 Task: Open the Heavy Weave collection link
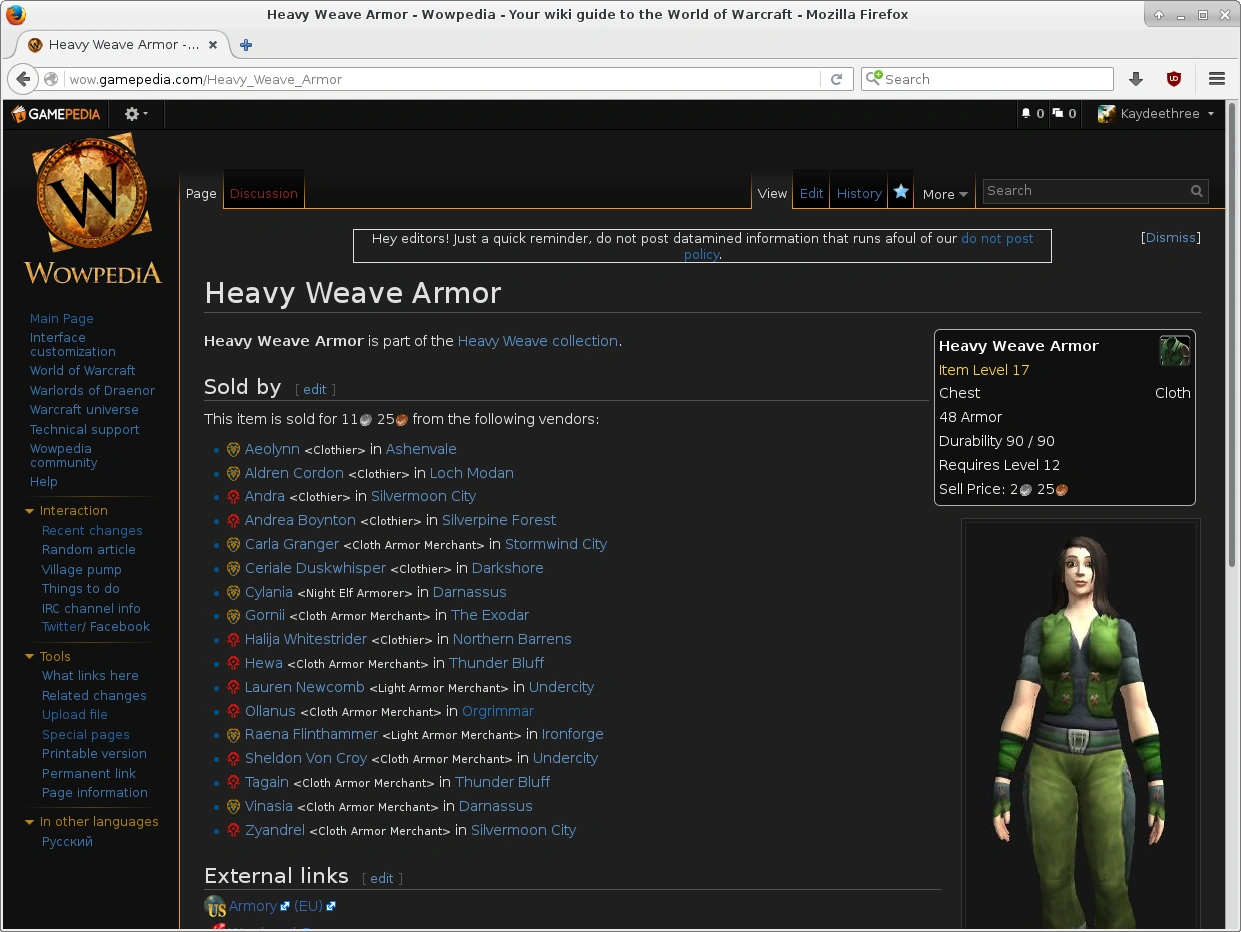tap(538, 341)
